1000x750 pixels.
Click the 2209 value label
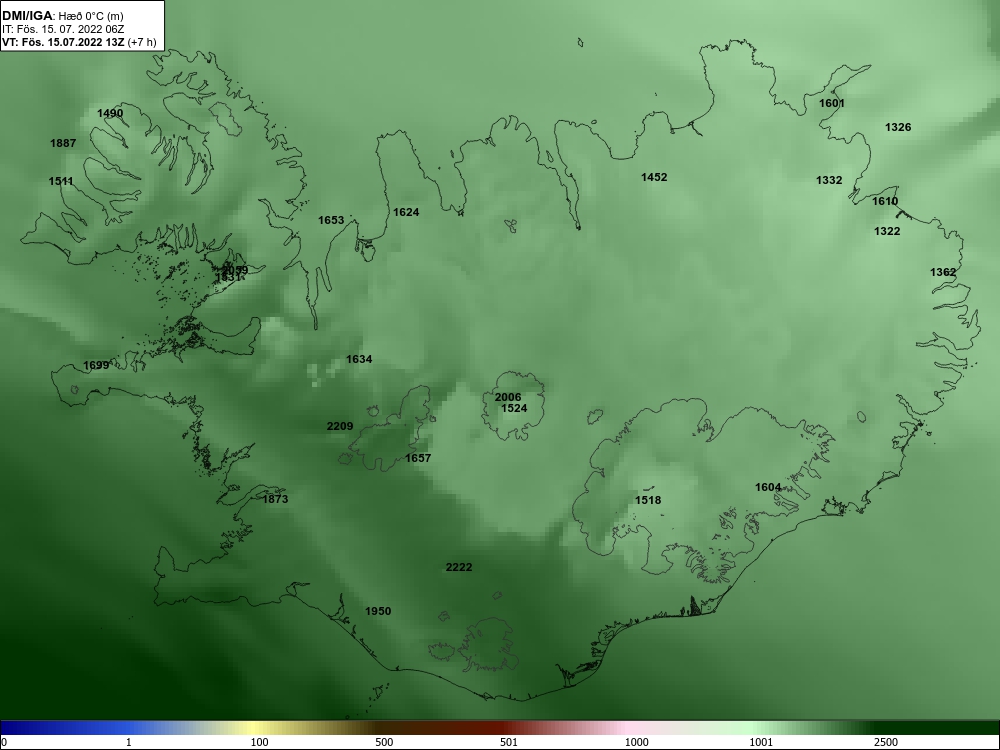(340, 426)
